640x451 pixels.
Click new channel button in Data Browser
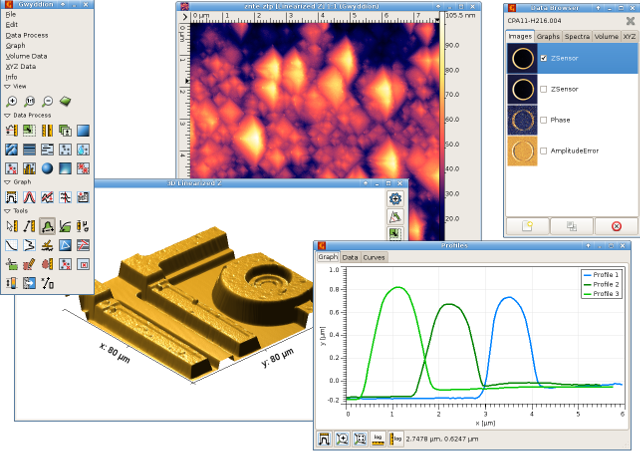coord(527,226)
